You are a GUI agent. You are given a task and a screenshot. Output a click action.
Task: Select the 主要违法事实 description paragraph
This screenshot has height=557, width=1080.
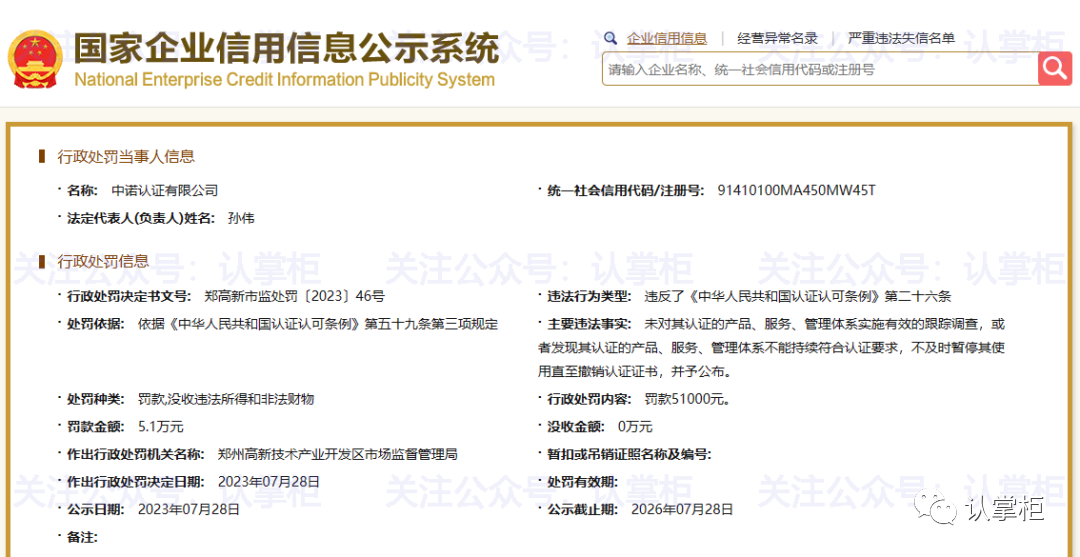point(771,348)
